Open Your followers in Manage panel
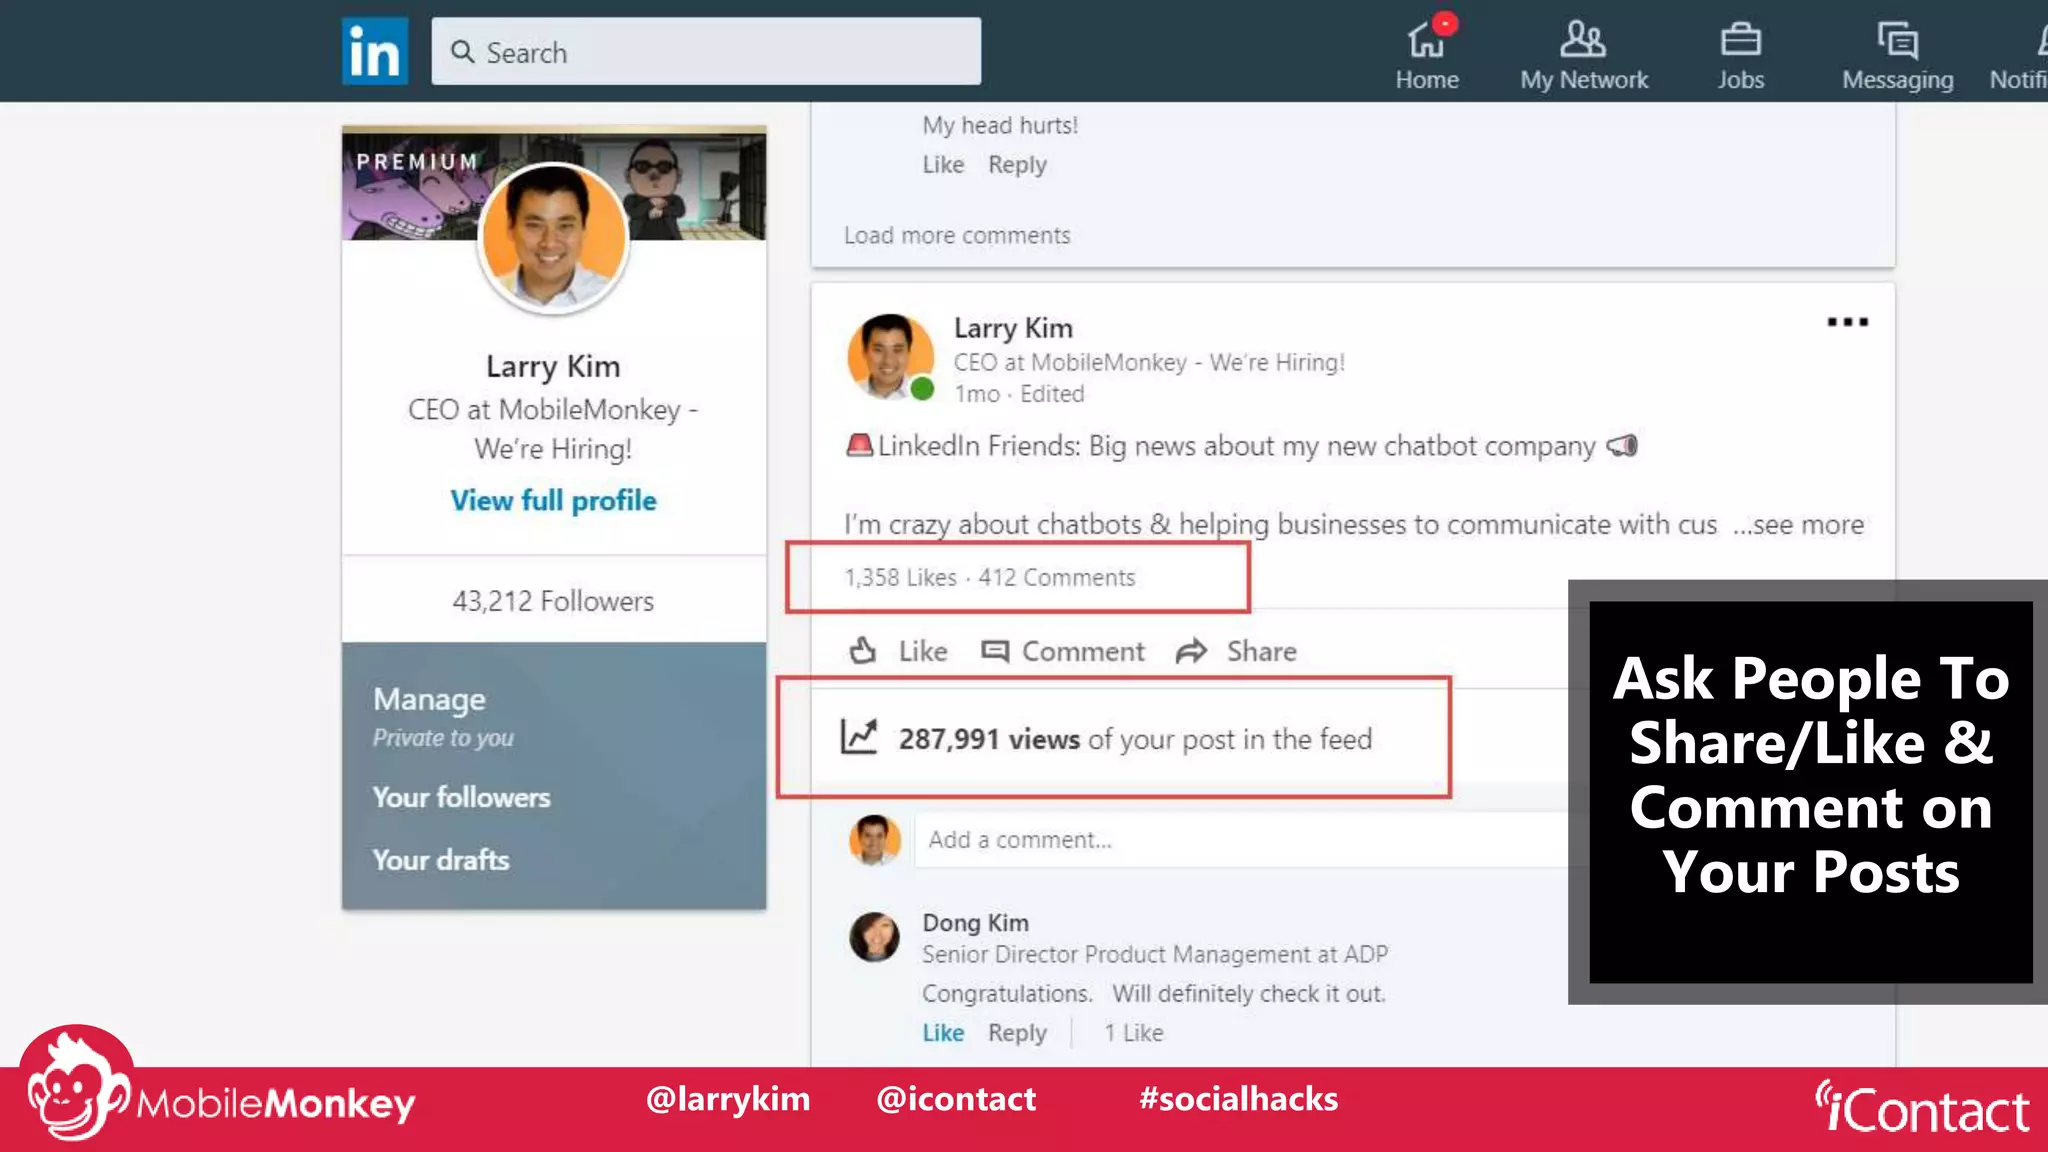The image size is (2048, 1152). 461,797
